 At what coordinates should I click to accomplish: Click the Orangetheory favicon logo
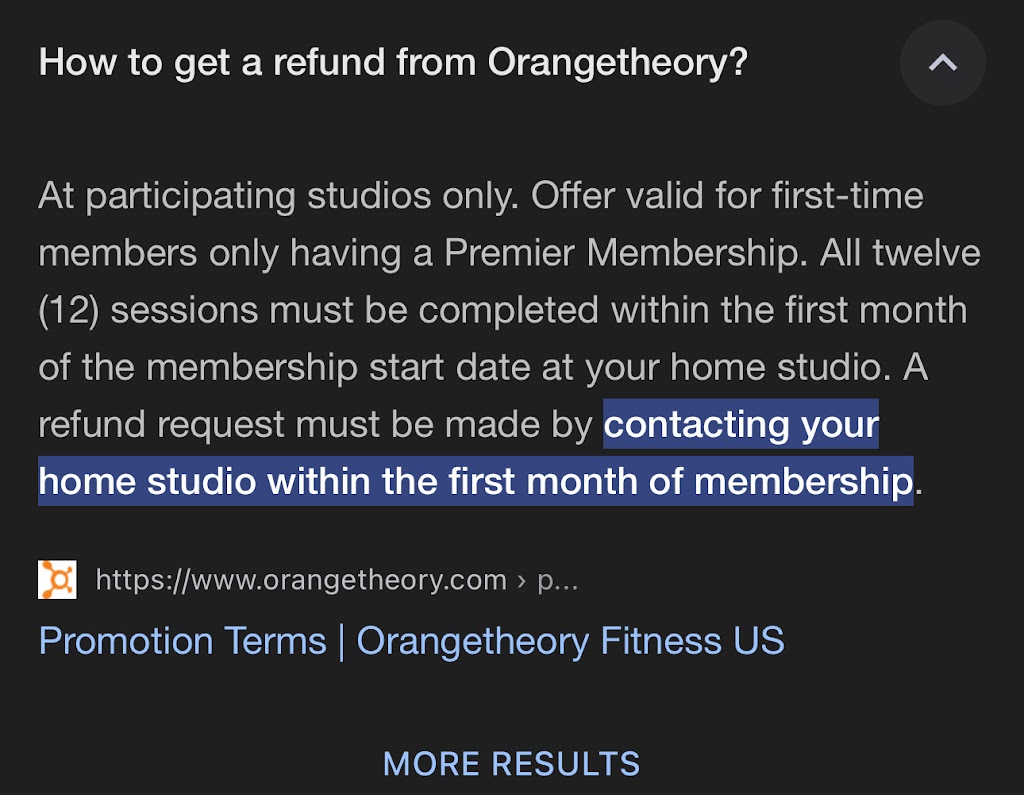pos(57,580)
